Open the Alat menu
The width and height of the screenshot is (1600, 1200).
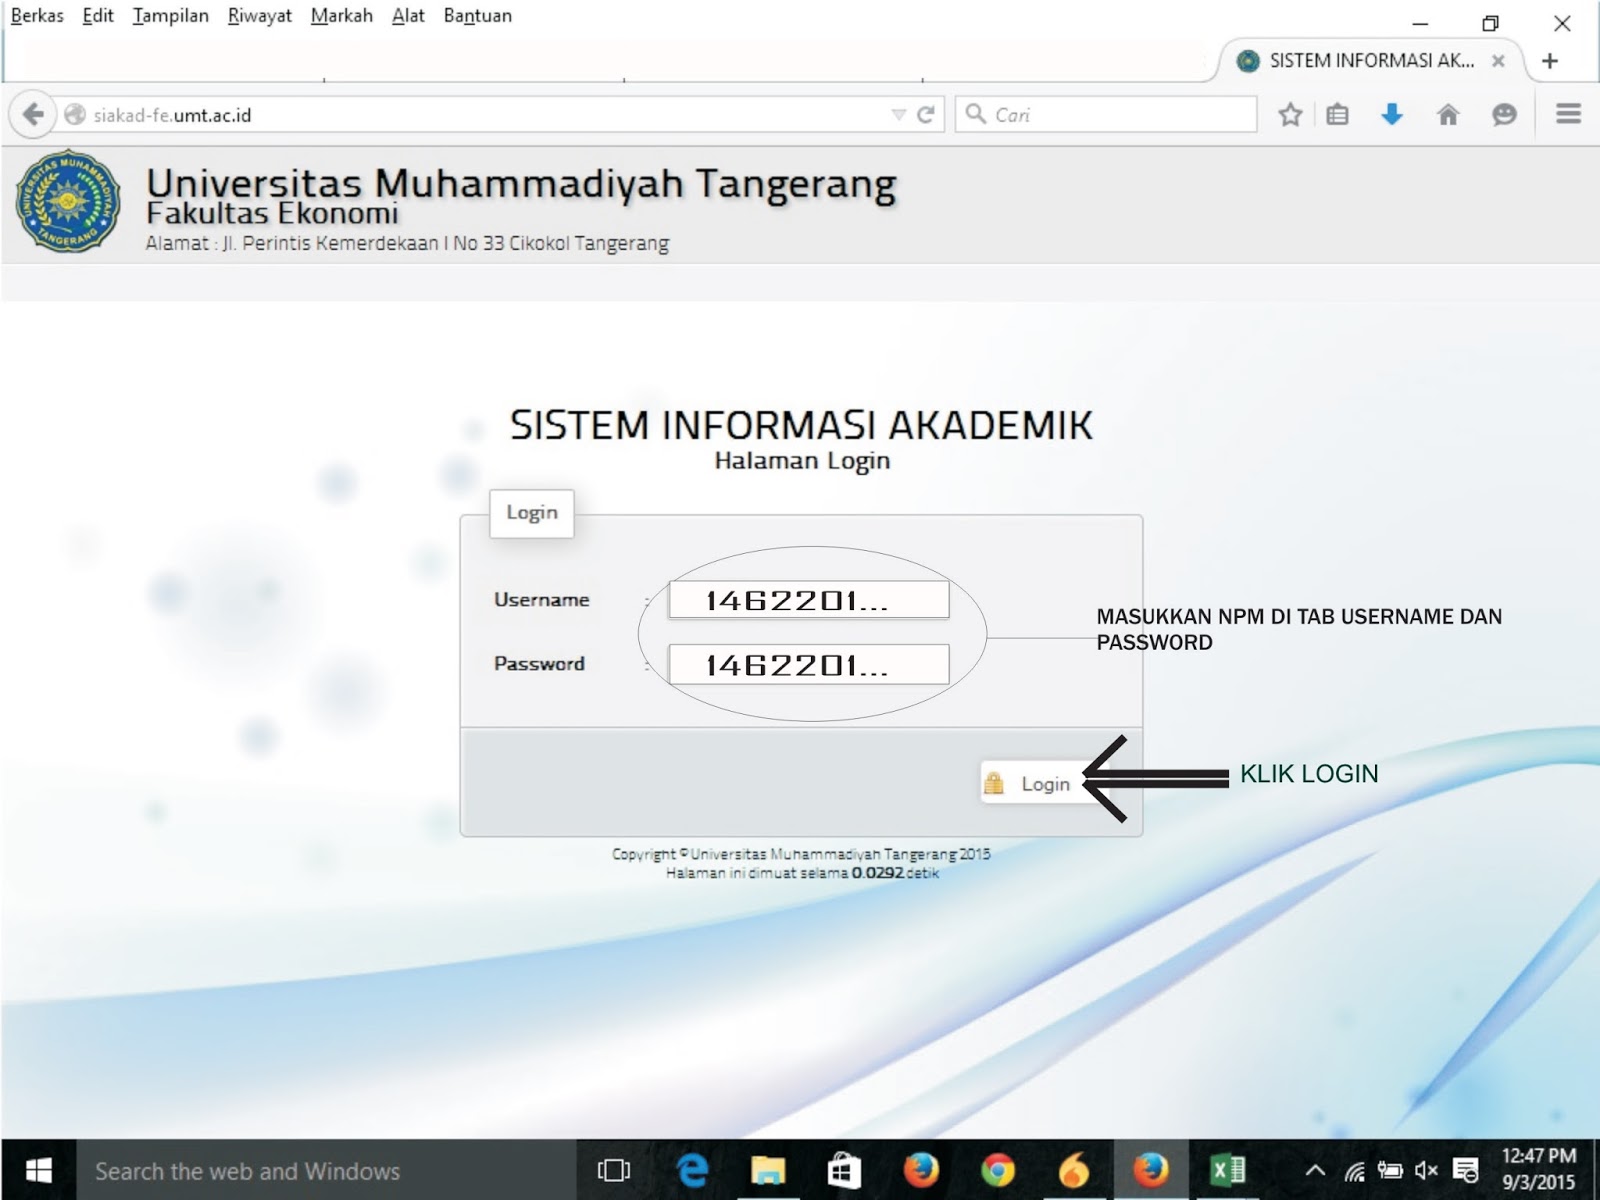(x=407, y=16)
